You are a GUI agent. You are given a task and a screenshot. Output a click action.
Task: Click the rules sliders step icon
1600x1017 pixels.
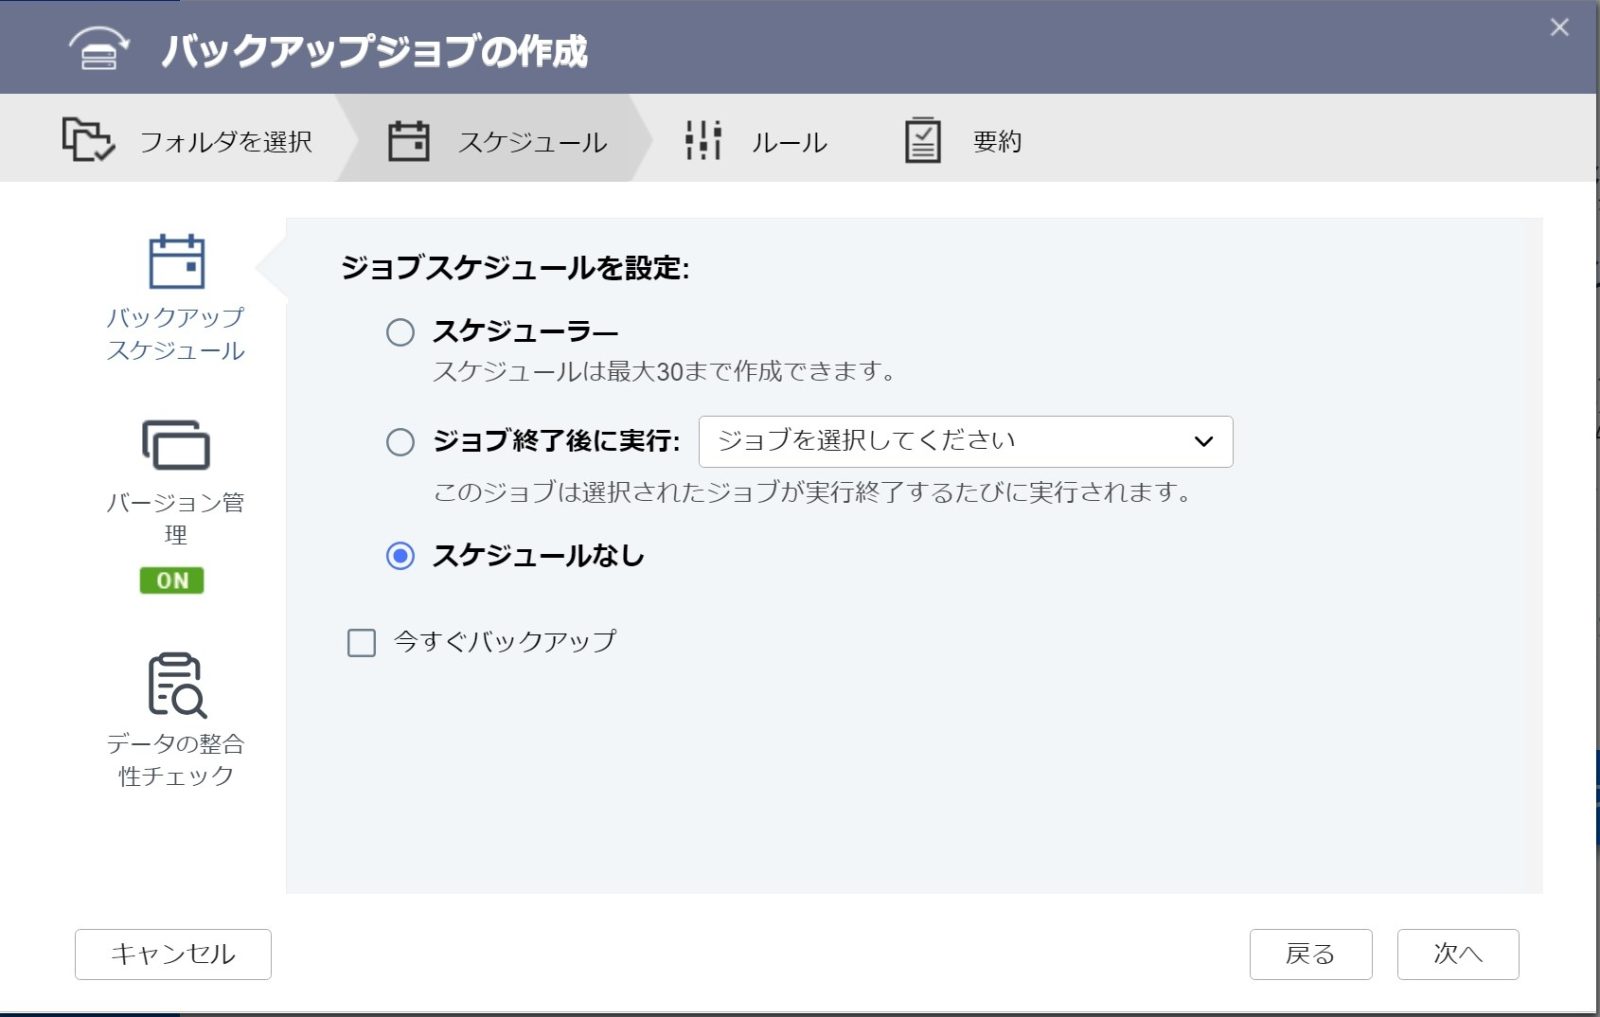click(703, 140)
